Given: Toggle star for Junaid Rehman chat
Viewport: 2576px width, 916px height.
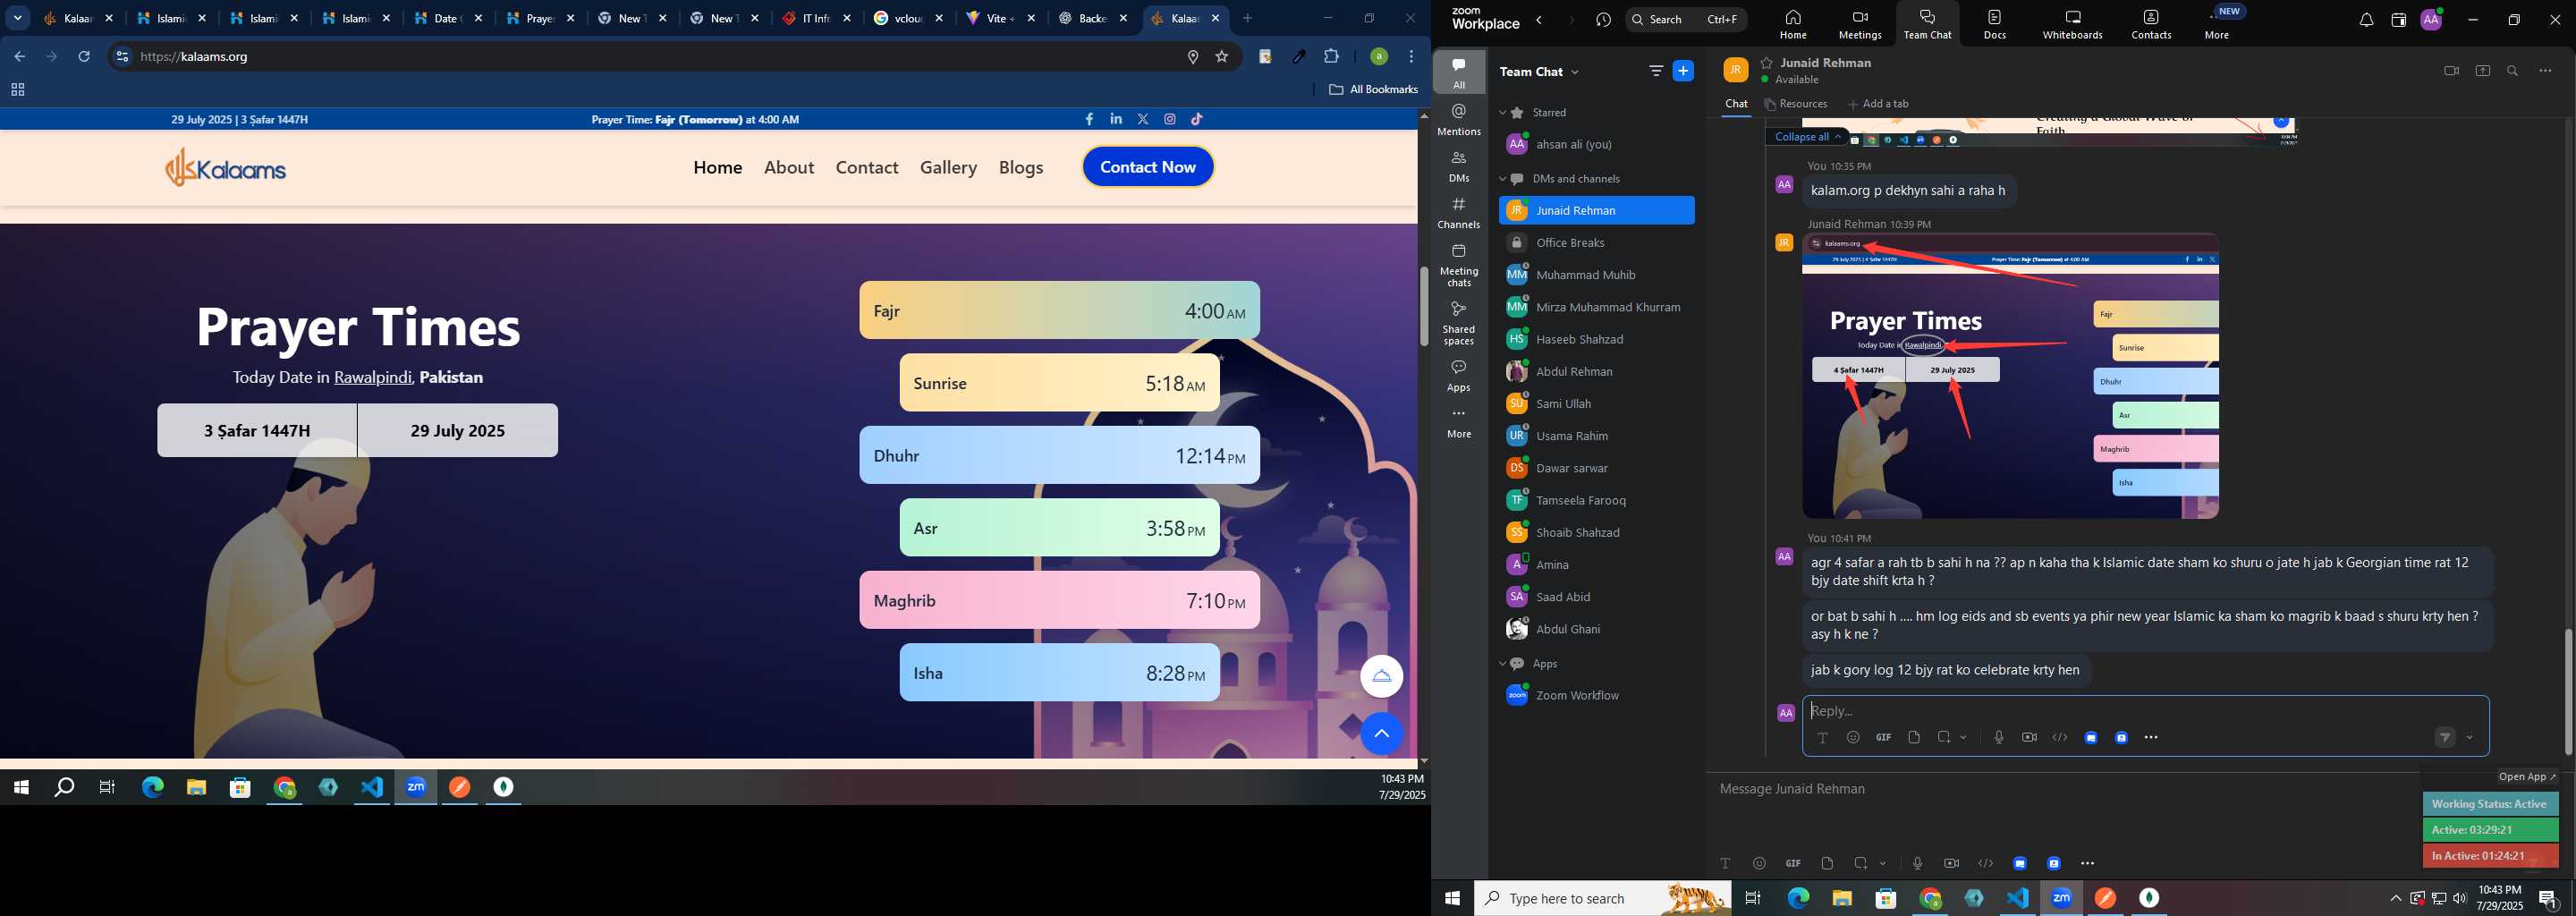Looking at the screenshot, I should (x=1767, y=62).
